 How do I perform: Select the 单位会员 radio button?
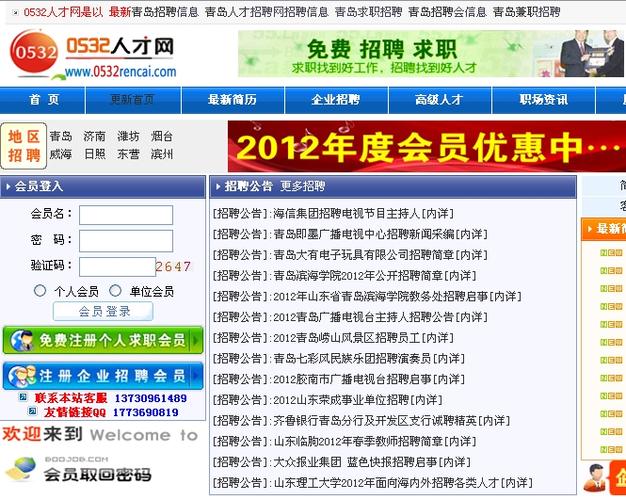[x=116, y=291]
